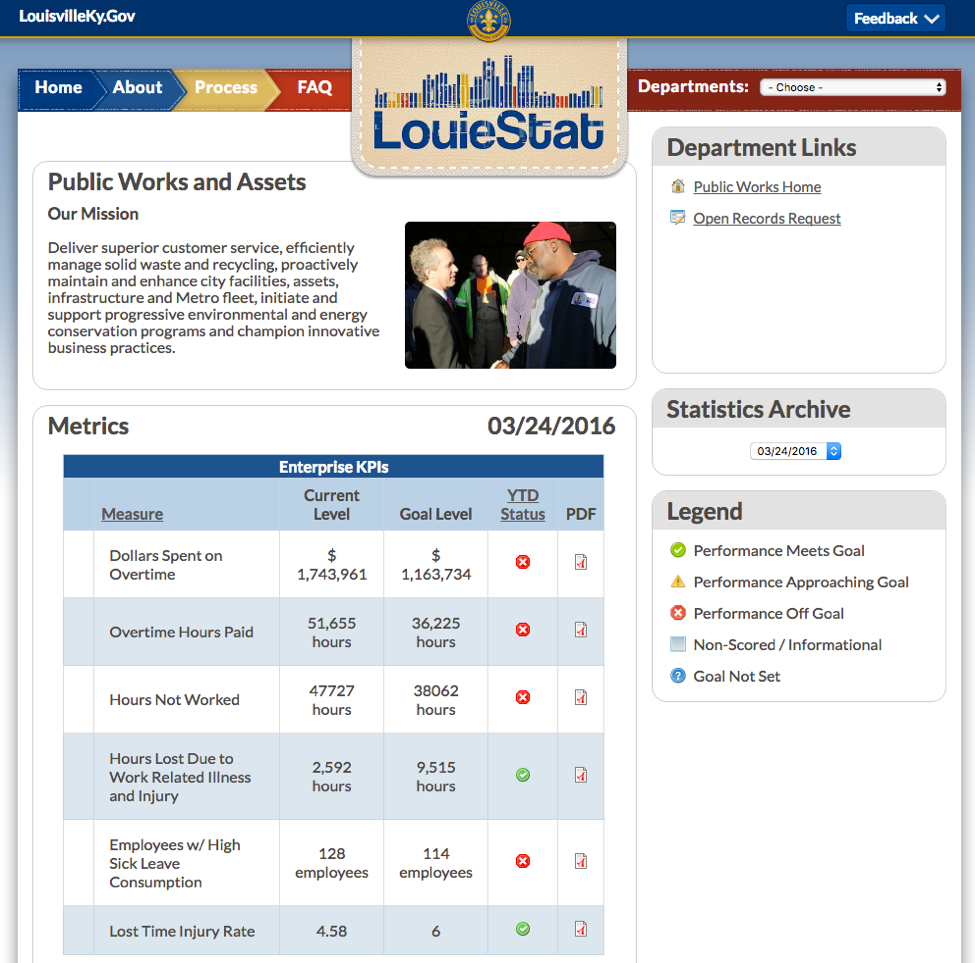Click the mayor handshake photo
The height and width of the screenshot is (963, 975).
tap(511, 295)
